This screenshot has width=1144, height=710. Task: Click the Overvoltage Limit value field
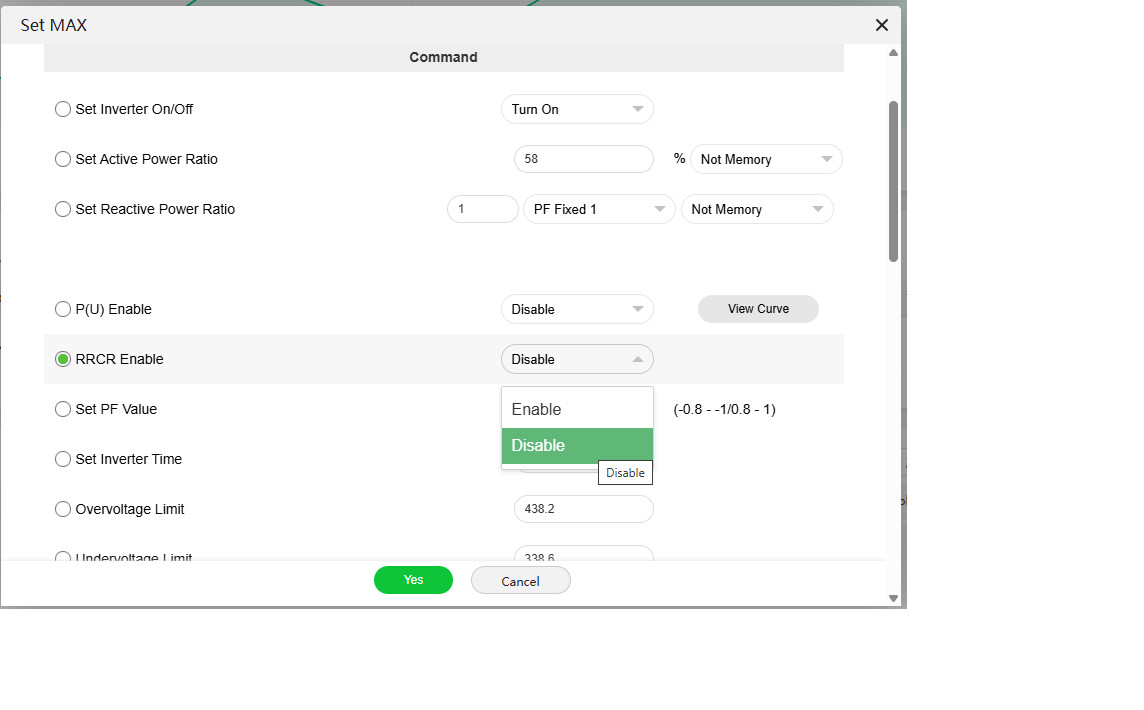tap(583, 509)
